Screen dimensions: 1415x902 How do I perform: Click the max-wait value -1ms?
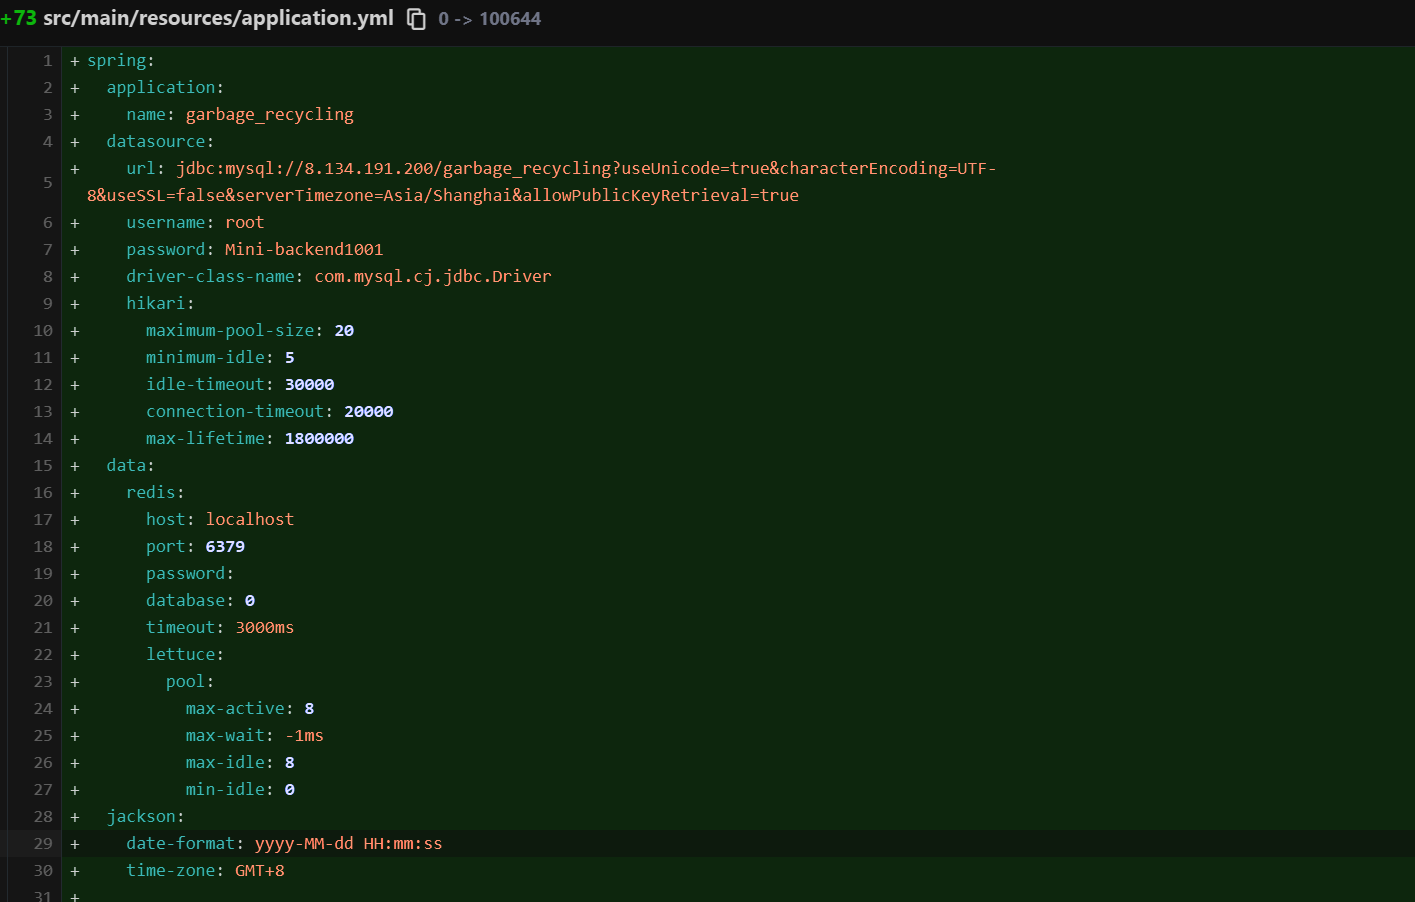pyautogui.click(x=304, y=736)
